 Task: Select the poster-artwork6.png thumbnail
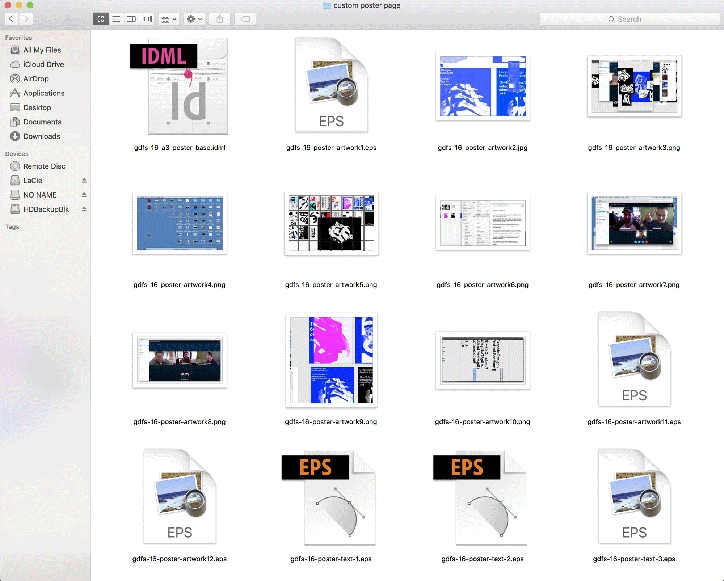coord(483,223)
